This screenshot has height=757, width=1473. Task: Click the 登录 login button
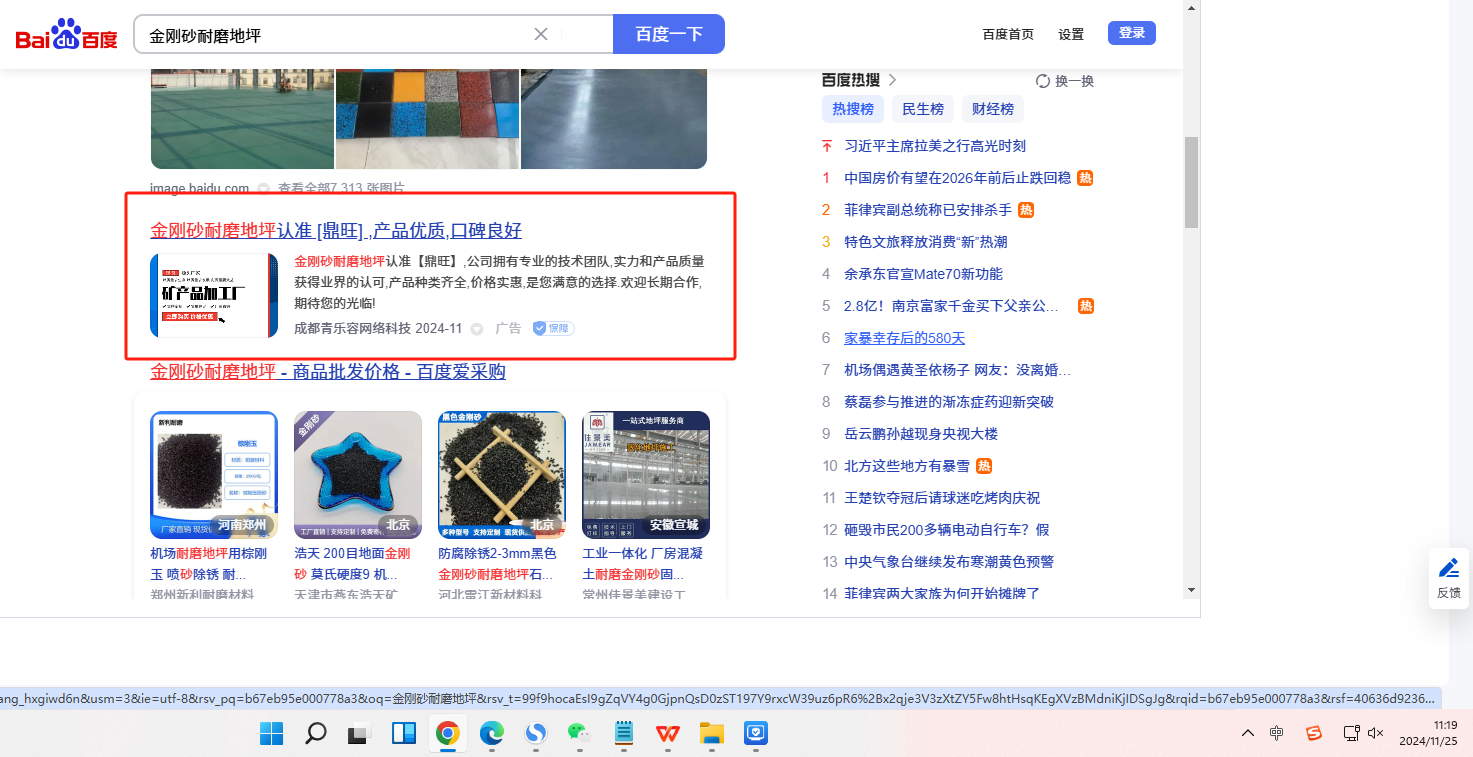point(1131,33)
